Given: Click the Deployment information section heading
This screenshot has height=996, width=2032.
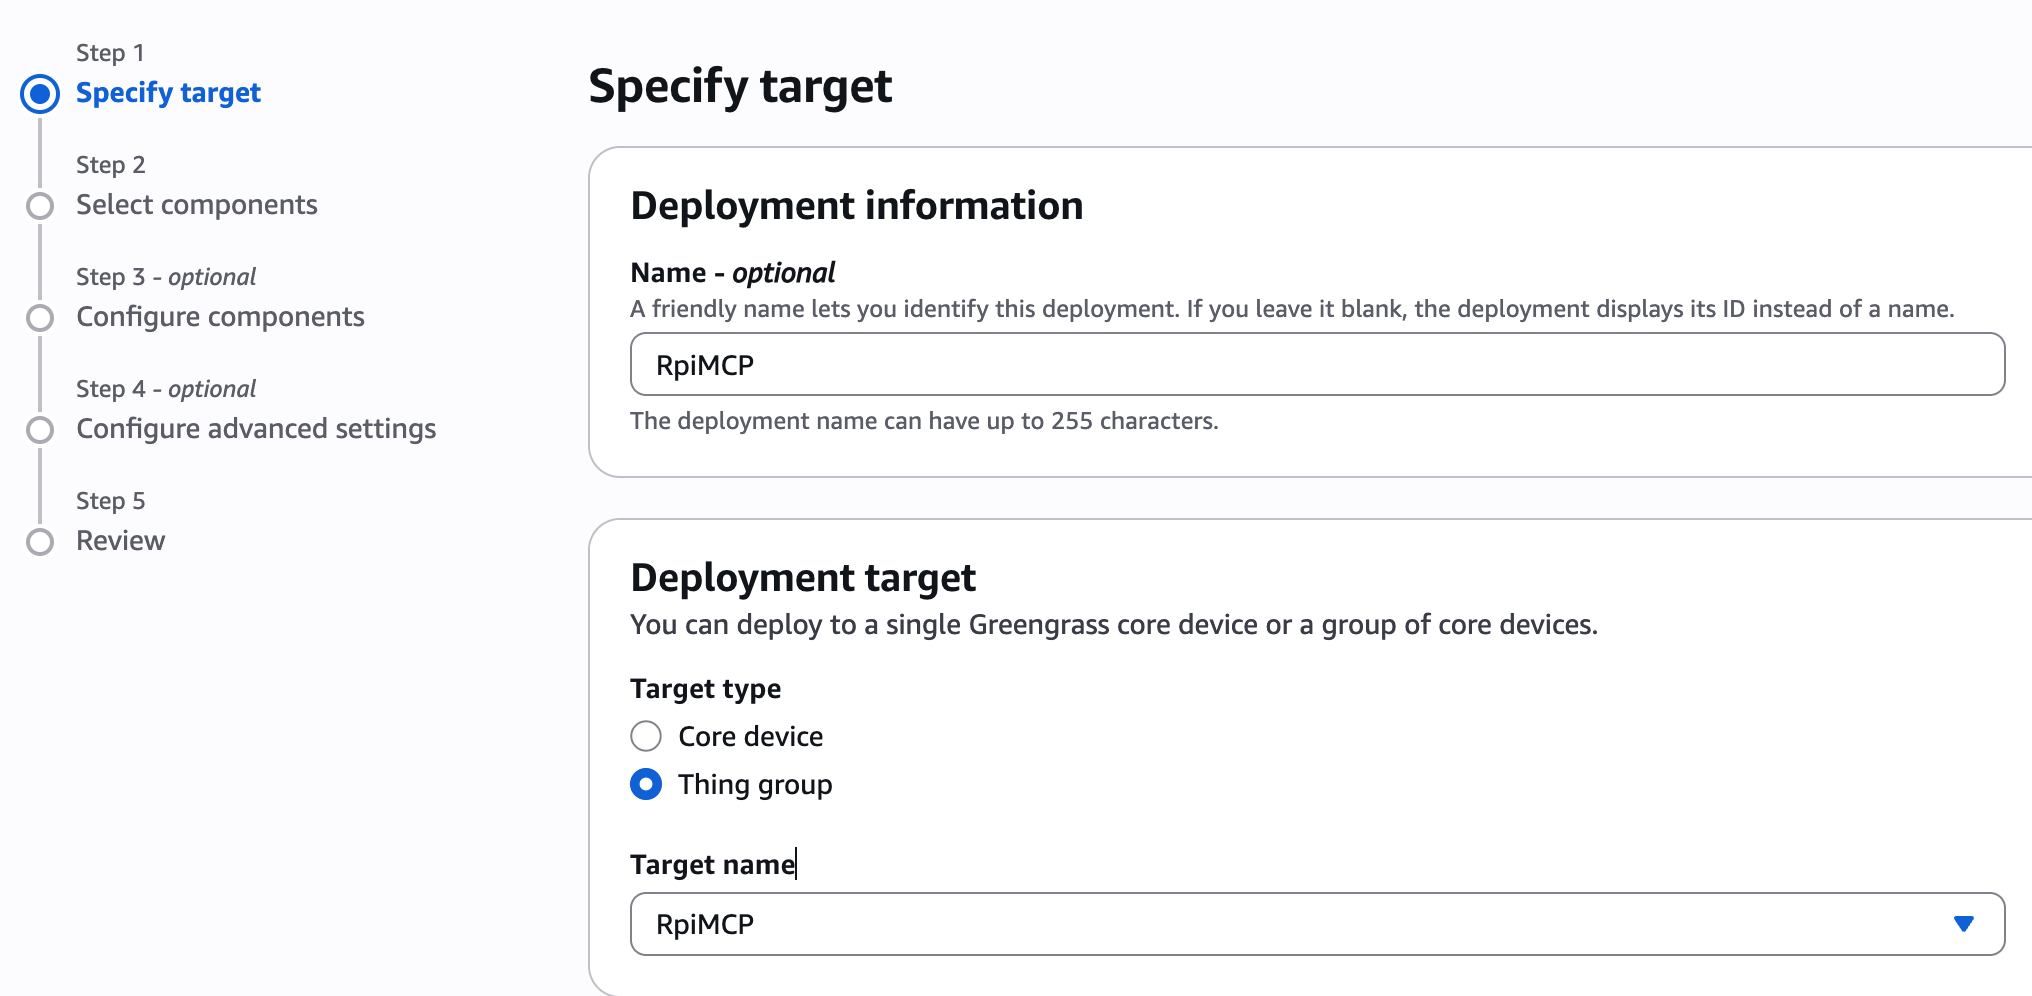Looking at the screenshot, I should click(856, 206).
